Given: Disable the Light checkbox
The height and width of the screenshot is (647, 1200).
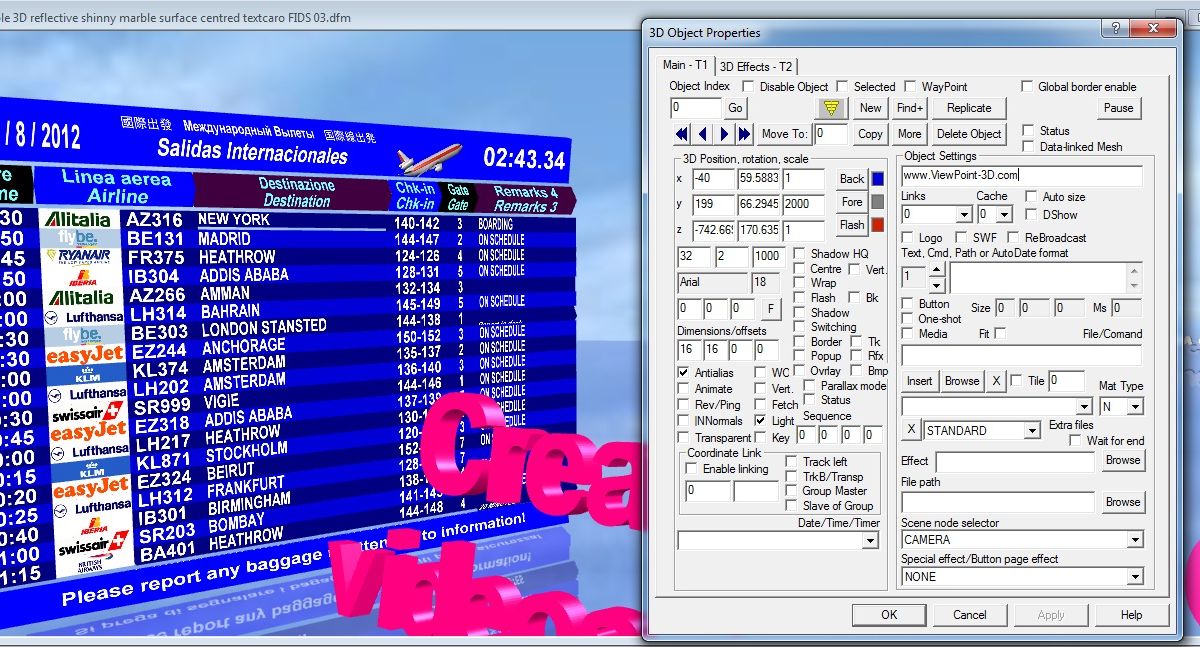Looking at the screenshot, I should pyautogui.click(x=761, y=421).
